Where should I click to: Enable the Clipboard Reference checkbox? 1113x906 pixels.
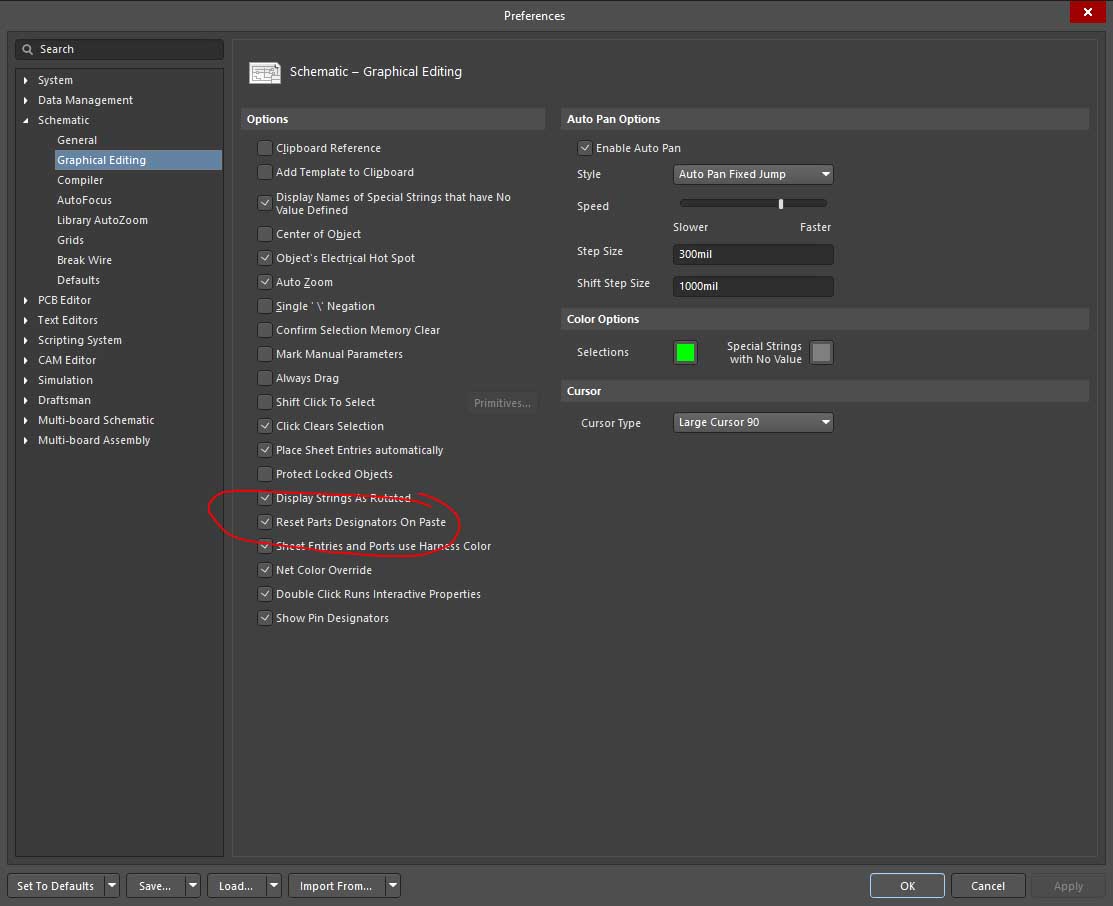click(265, 148)
